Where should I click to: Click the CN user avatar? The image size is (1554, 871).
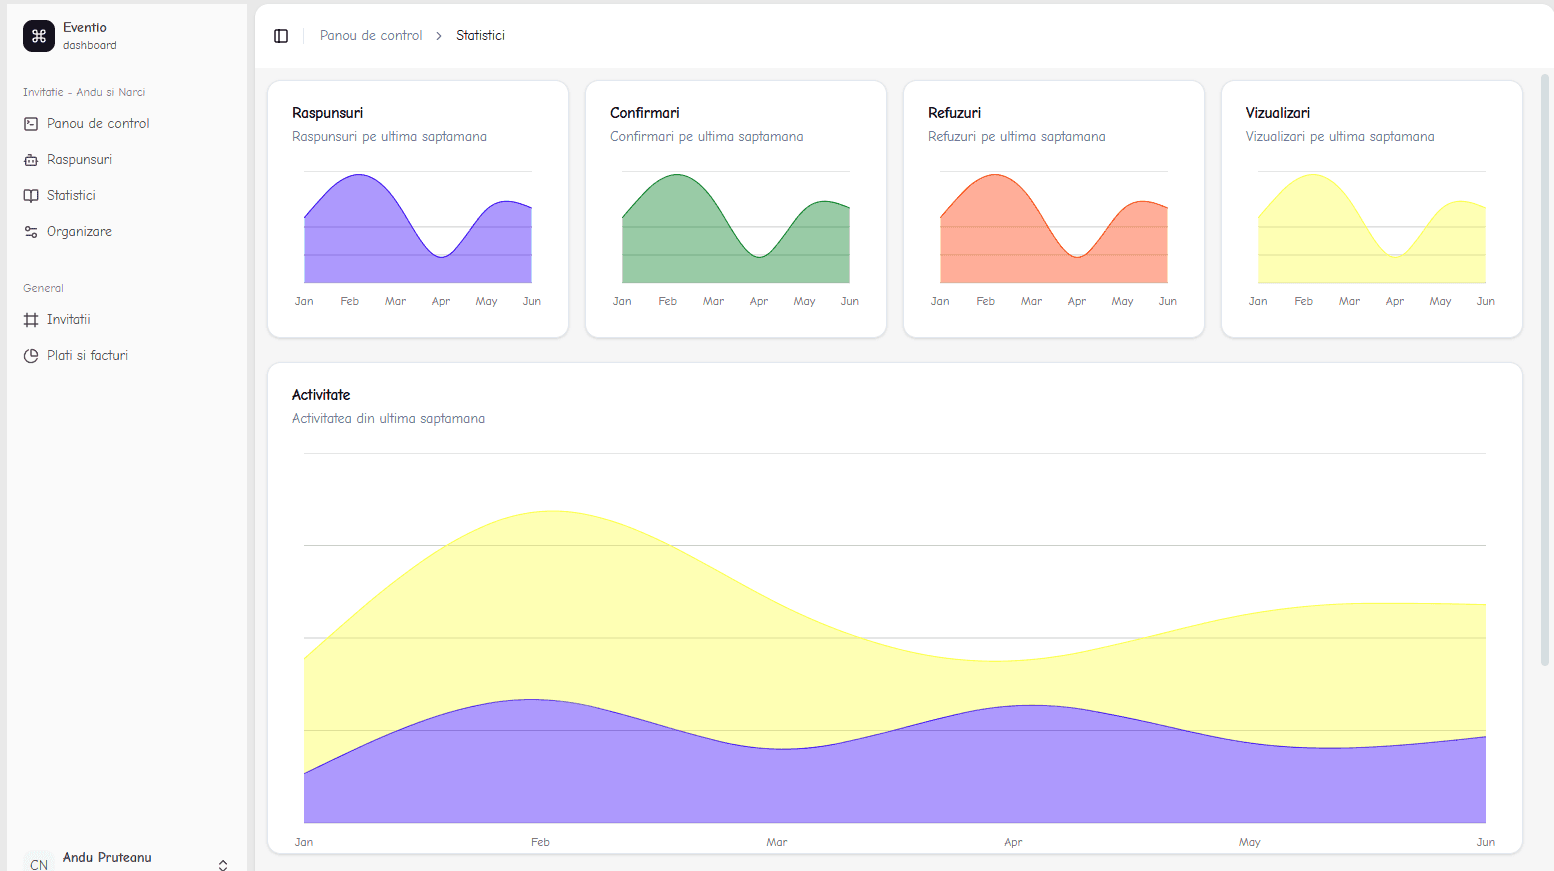click(x=39, y=863)
